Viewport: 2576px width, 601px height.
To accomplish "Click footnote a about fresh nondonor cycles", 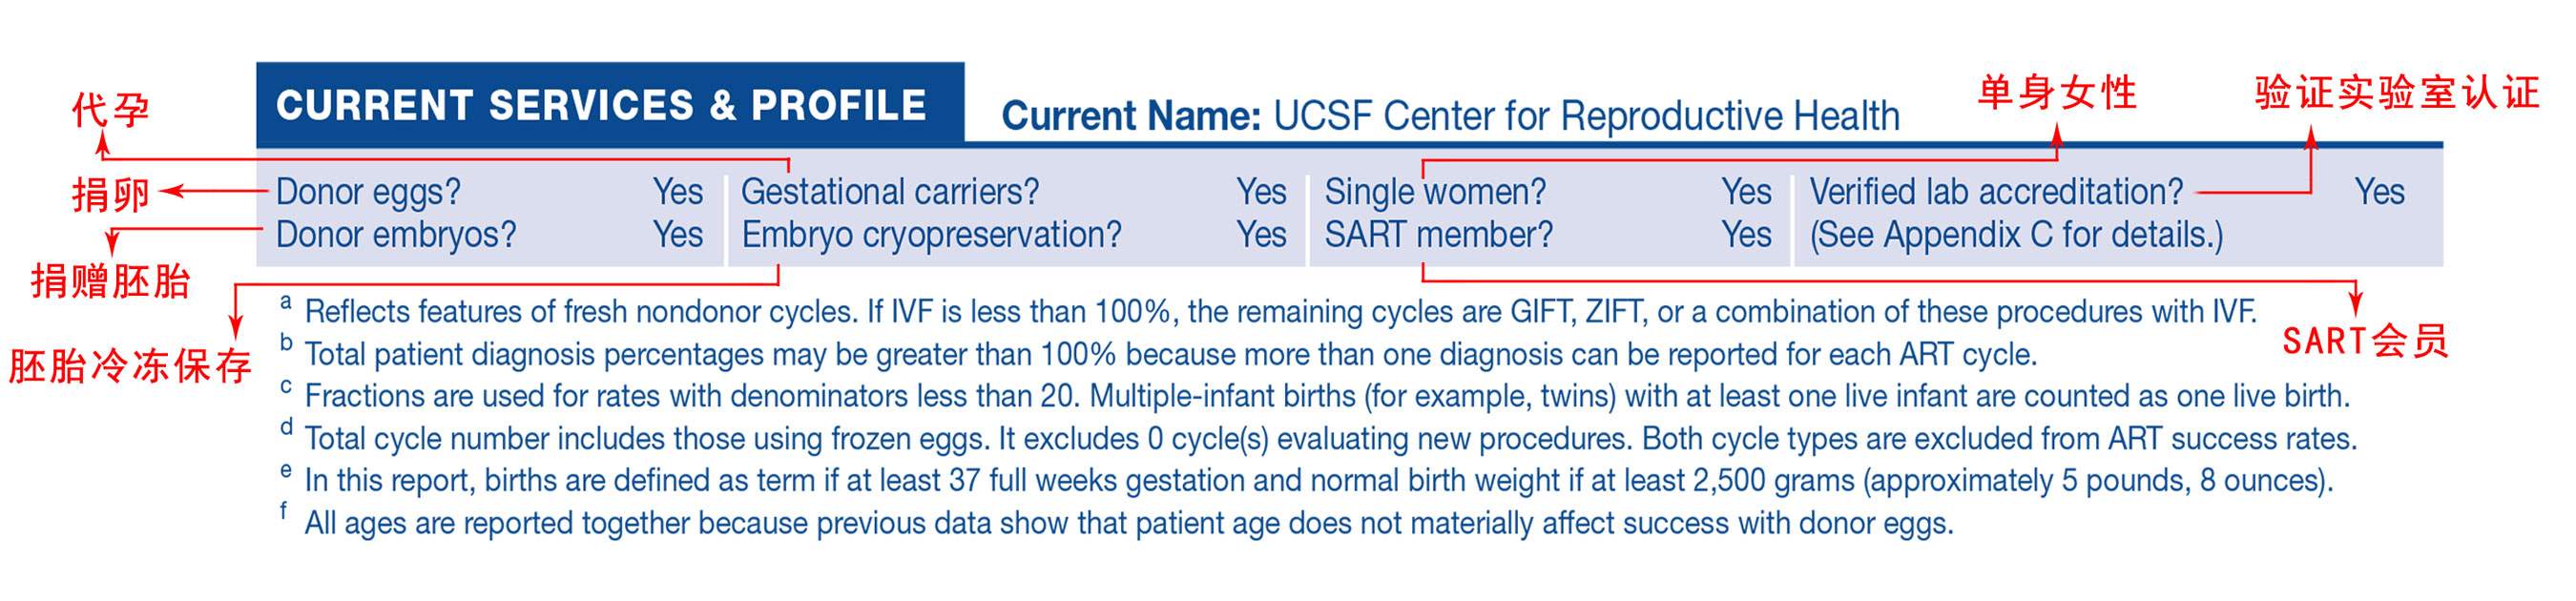I will click(1280, 312).
